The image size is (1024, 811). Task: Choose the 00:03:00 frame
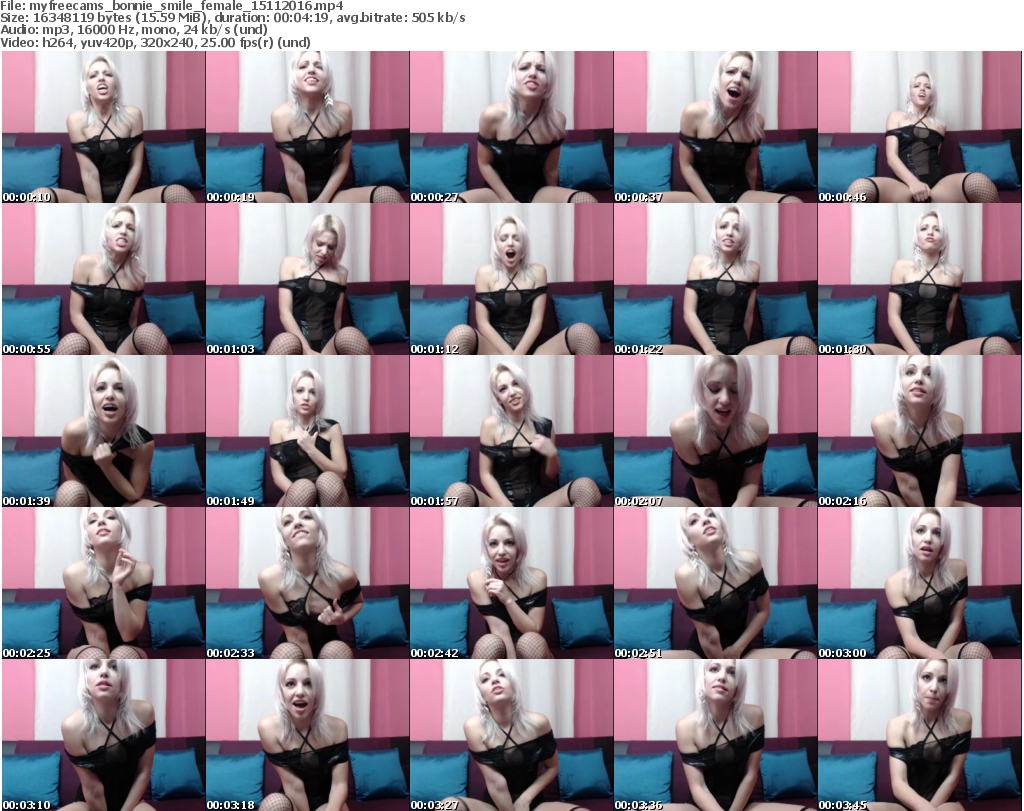(x=920, y=583)
